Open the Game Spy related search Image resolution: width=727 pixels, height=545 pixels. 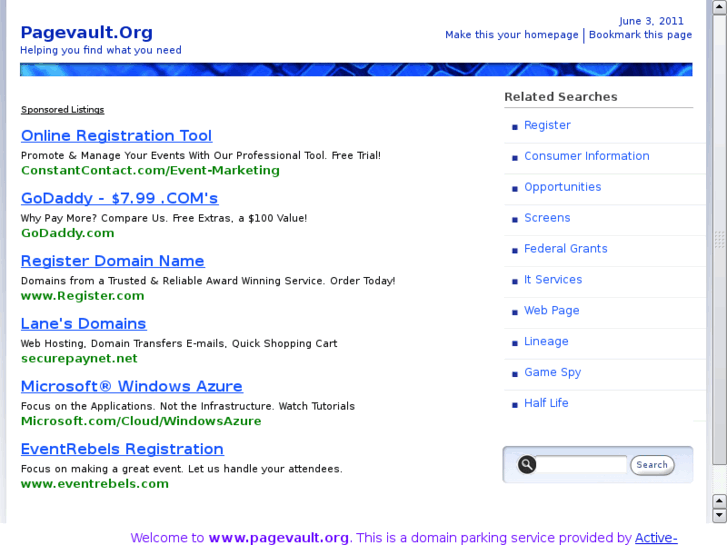pos(553,372)
